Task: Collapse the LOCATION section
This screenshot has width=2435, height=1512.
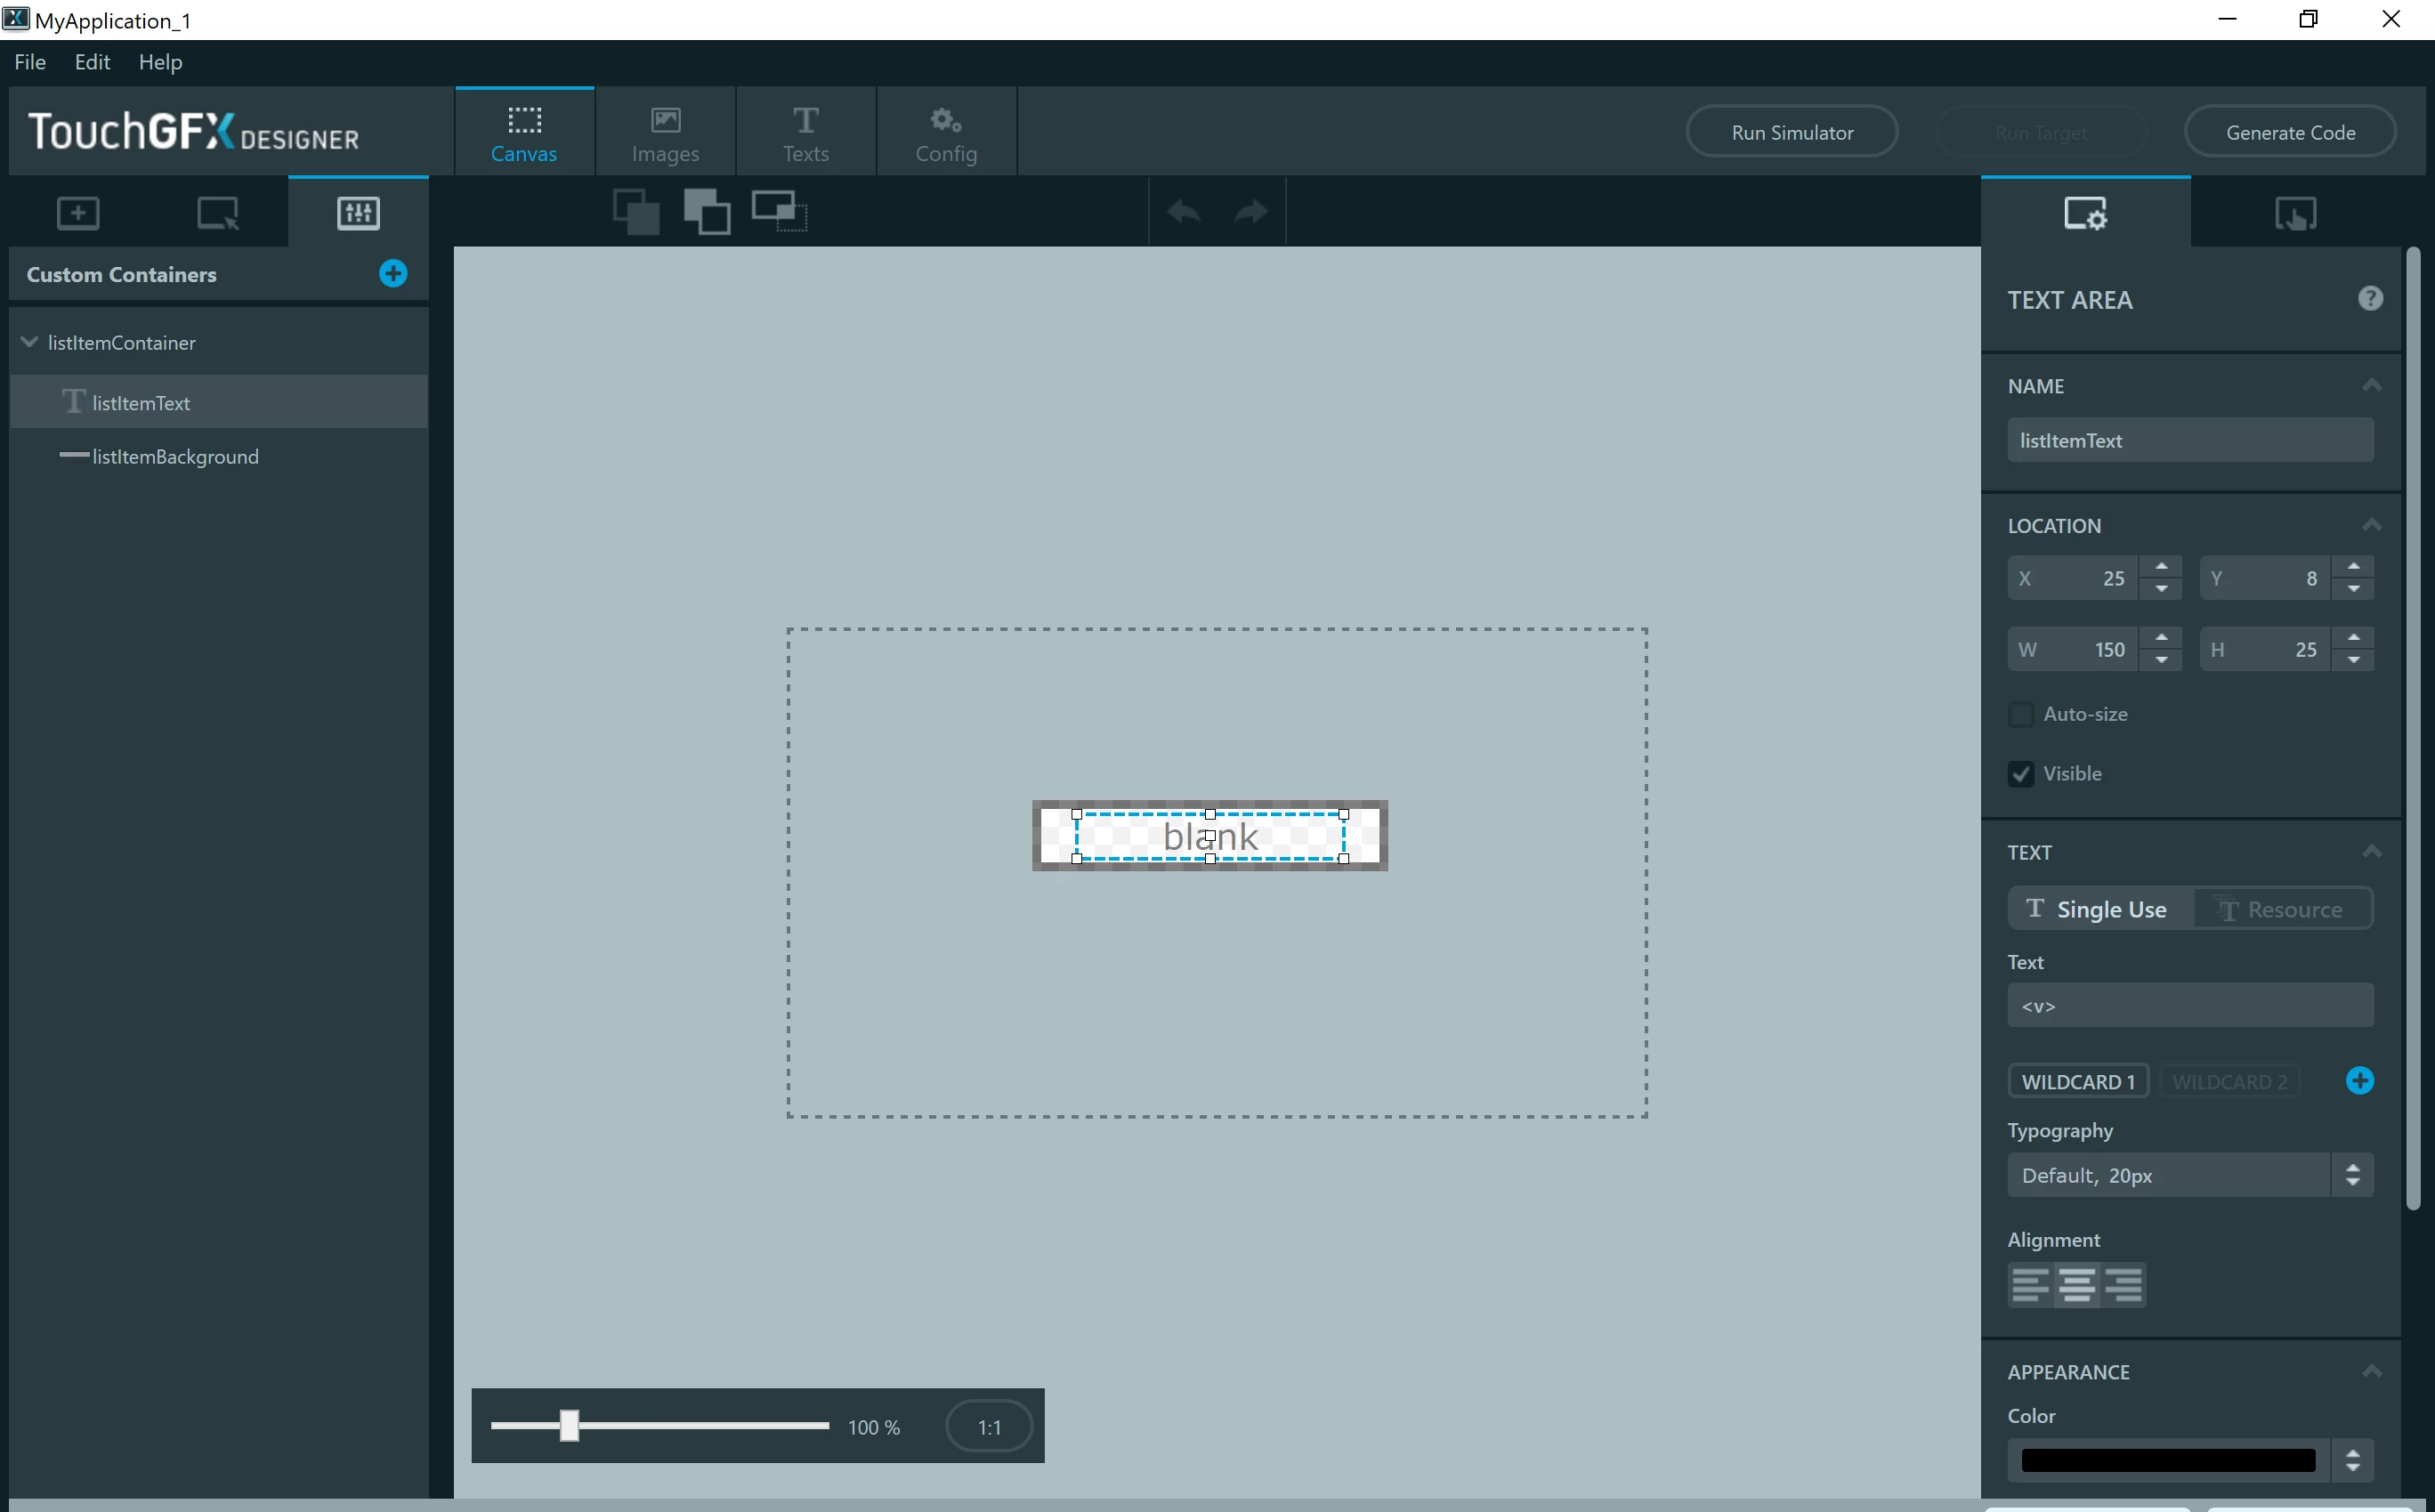Action: point(2372,525)
